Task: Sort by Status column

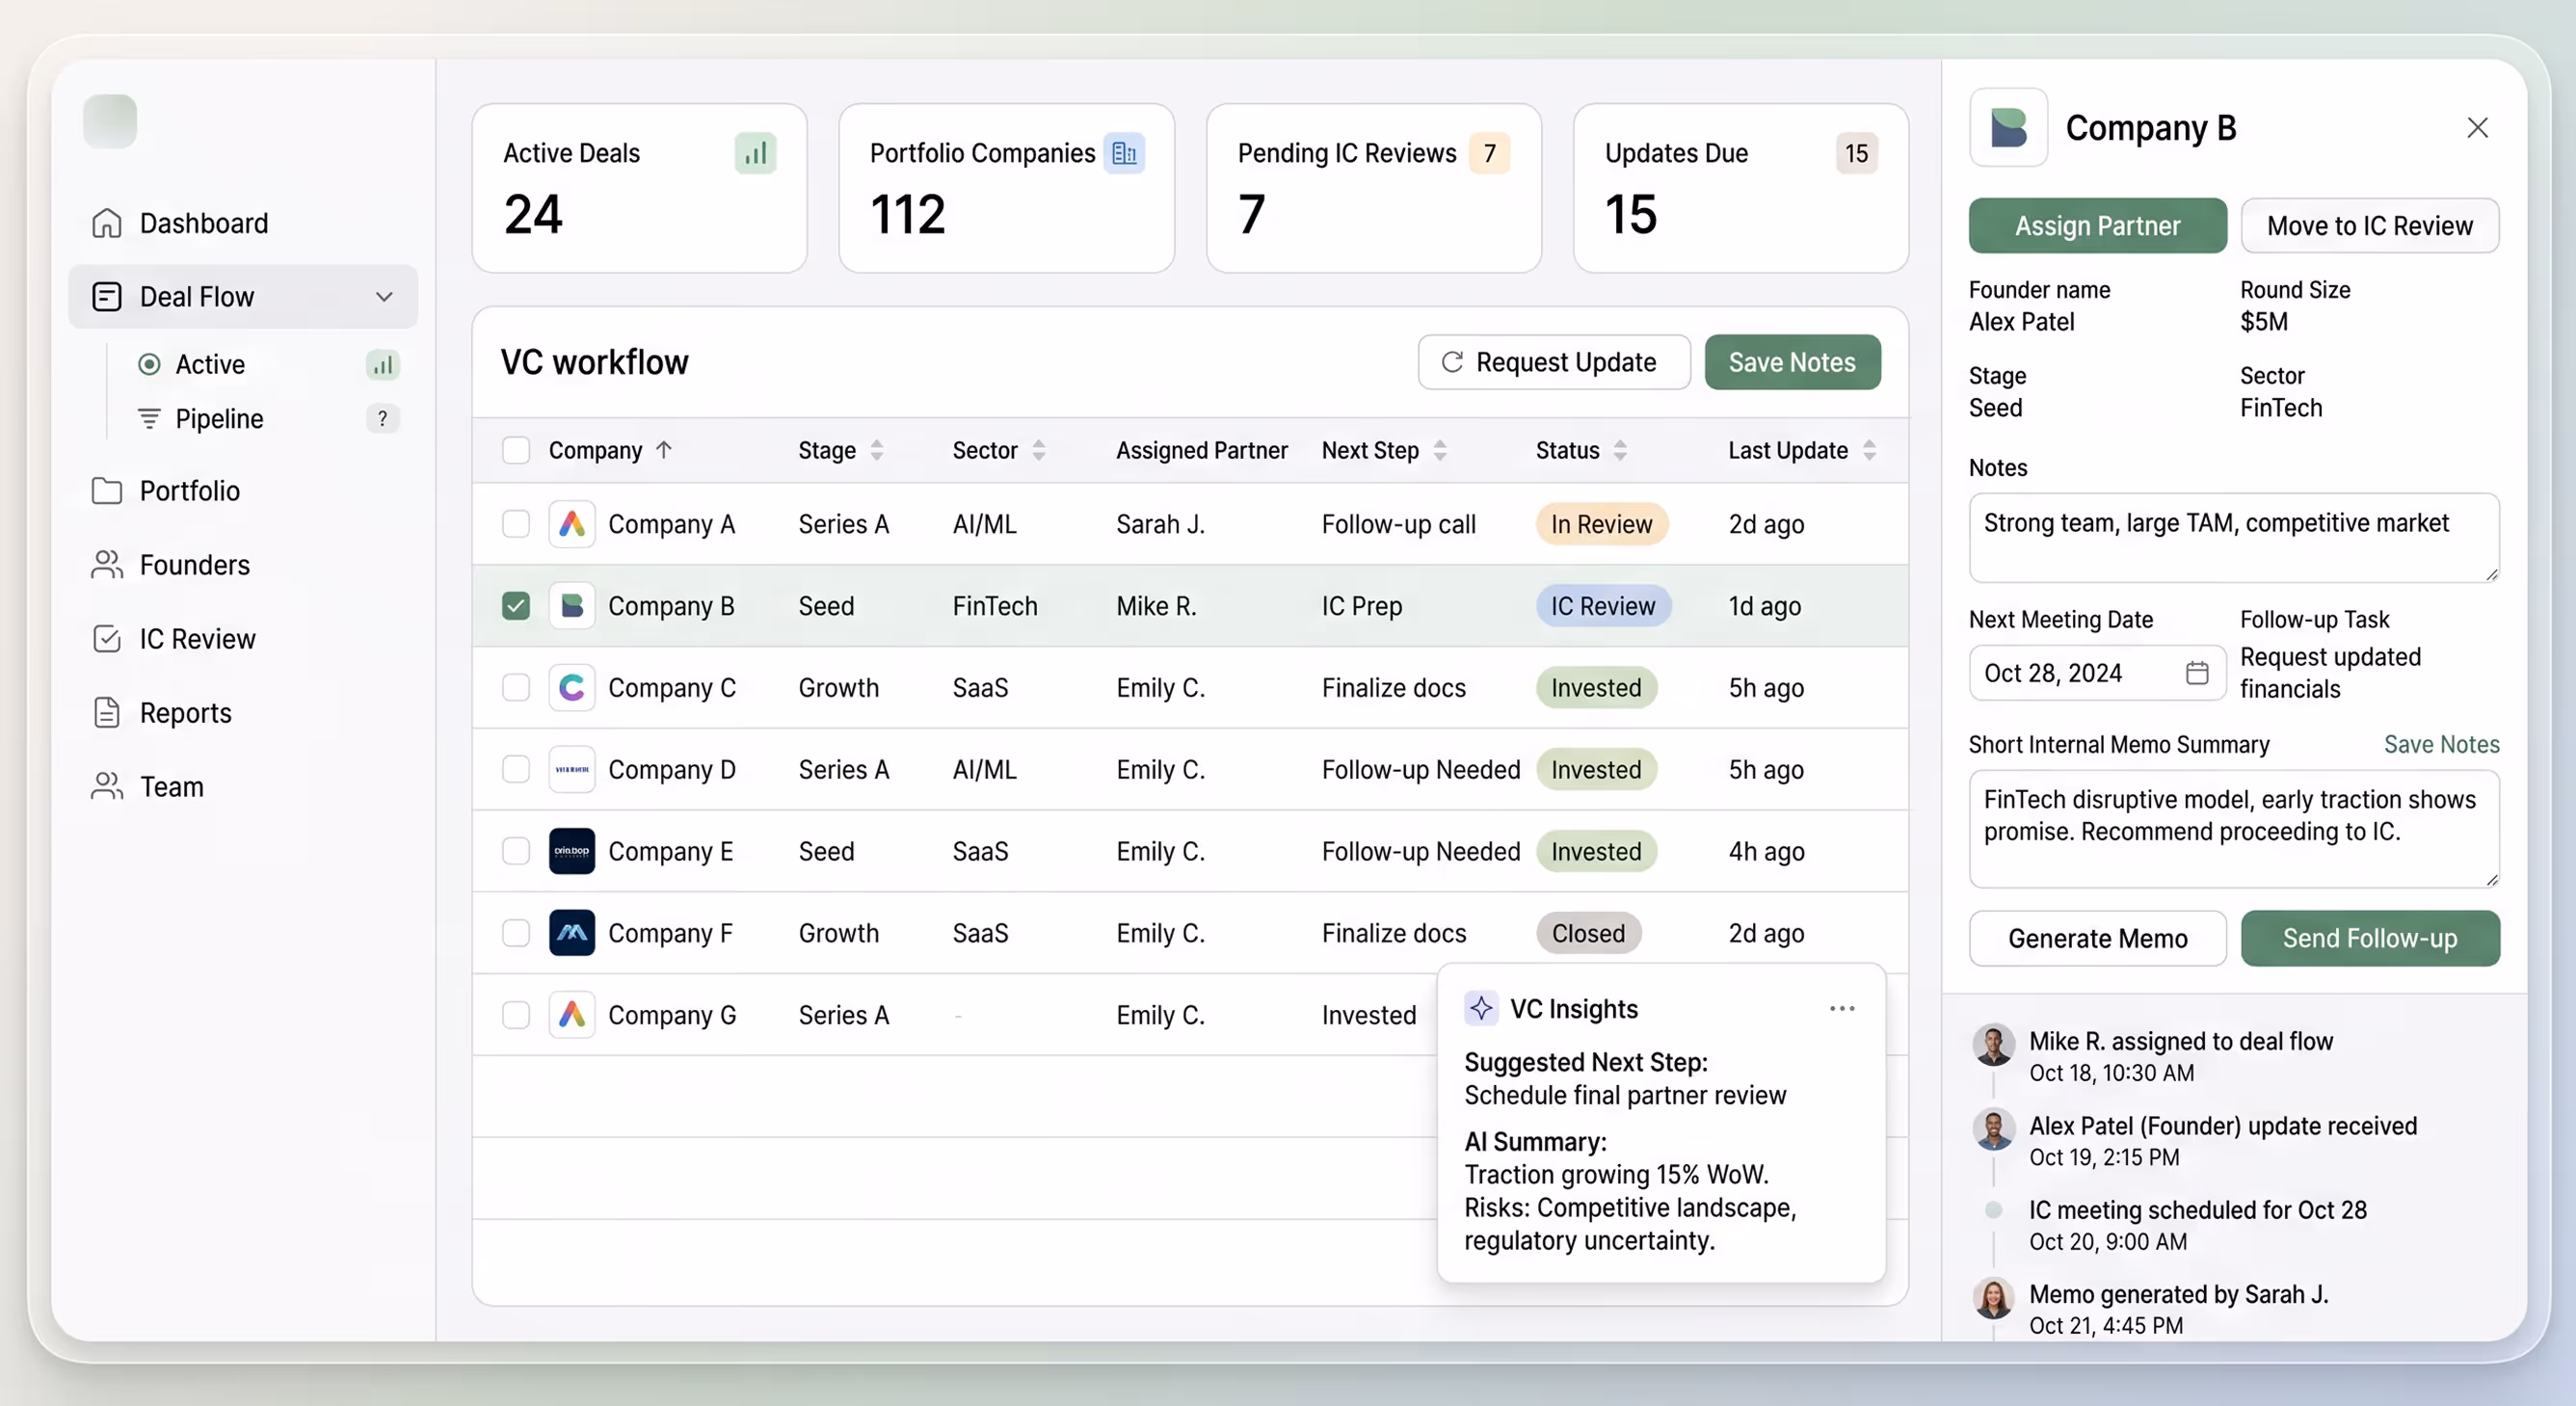Action: coord(1620,451)
